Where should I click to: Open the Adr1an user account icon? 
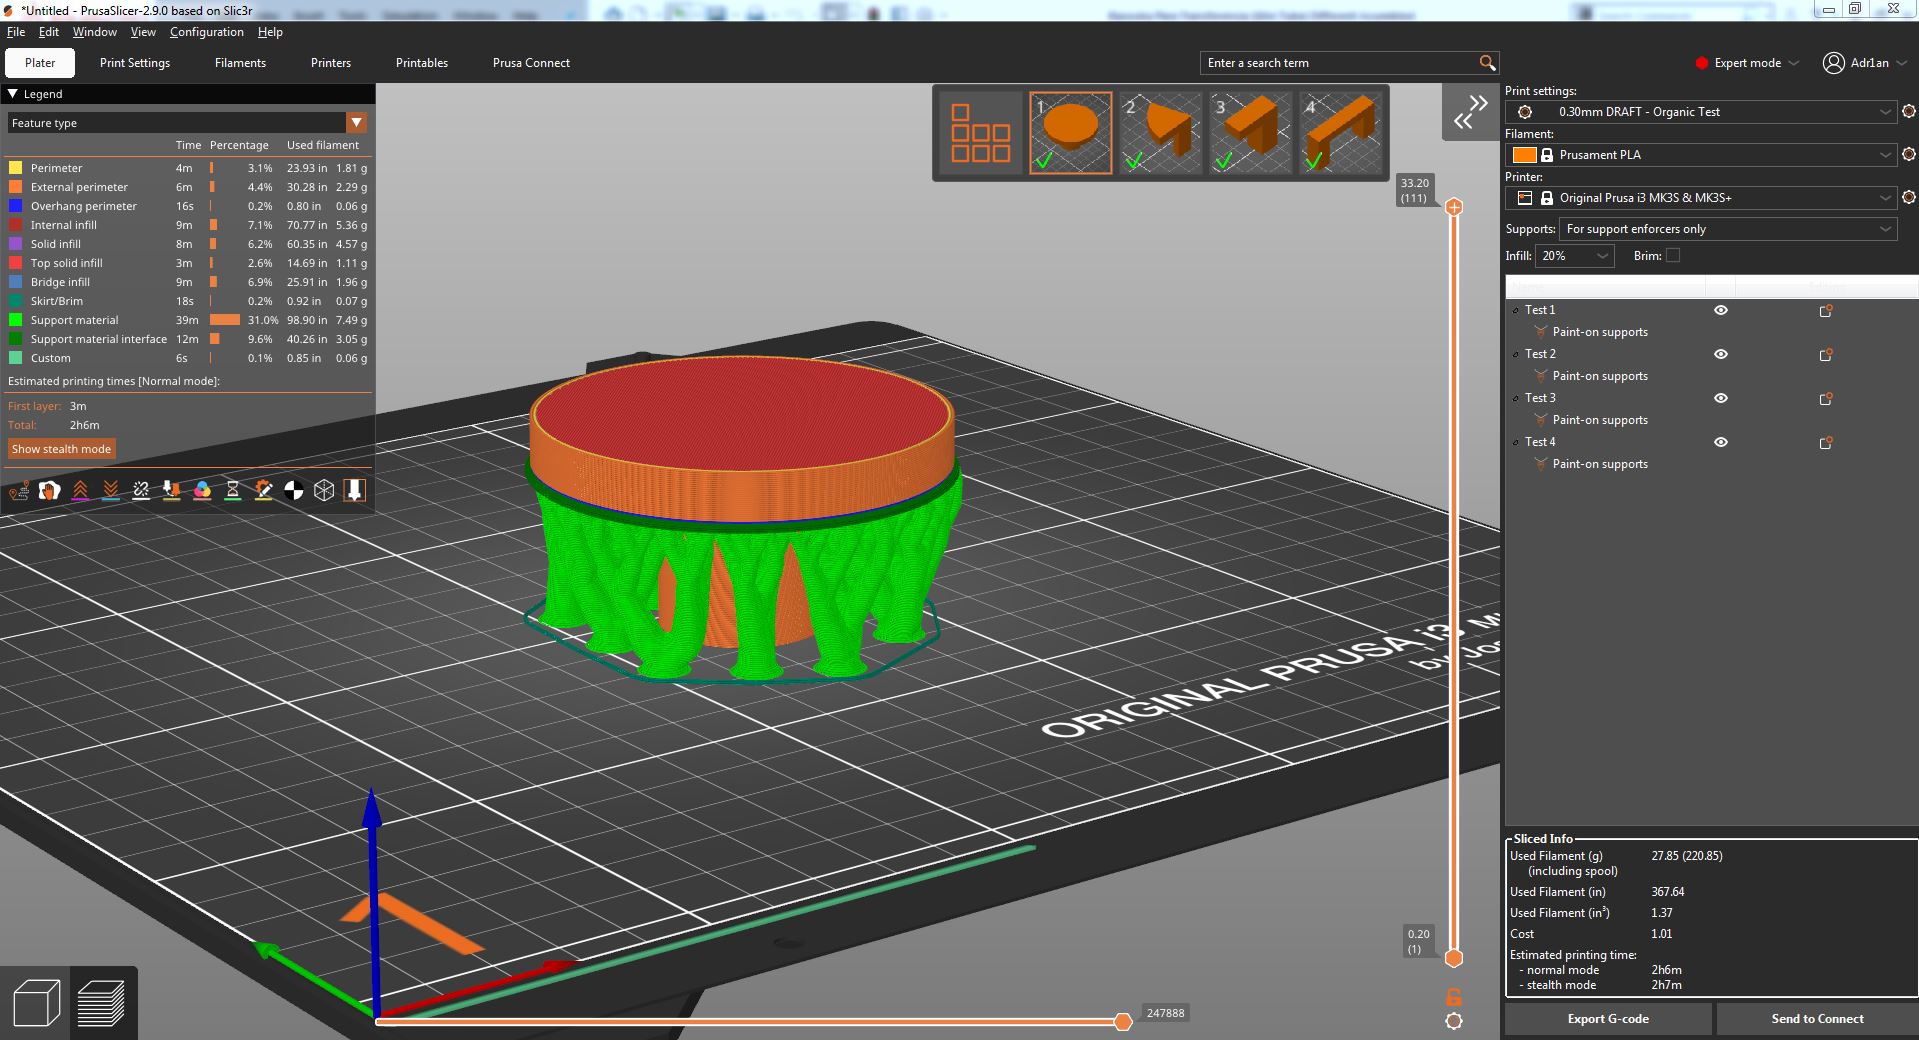tap(1833, 63)
